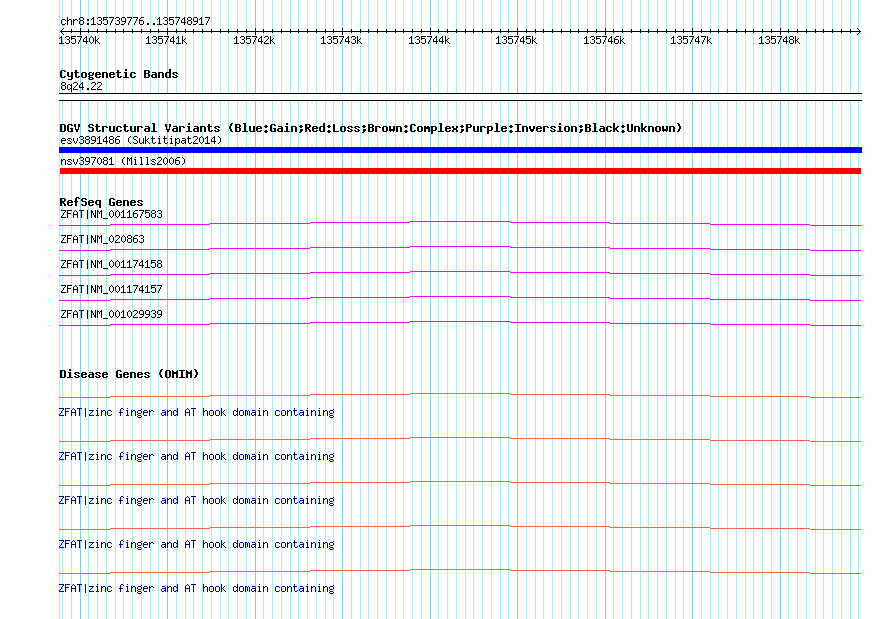This screenshot has width=890, height=619.
Task: Select the Cytogenetic Bands track heading
Action: click(119, 74)
